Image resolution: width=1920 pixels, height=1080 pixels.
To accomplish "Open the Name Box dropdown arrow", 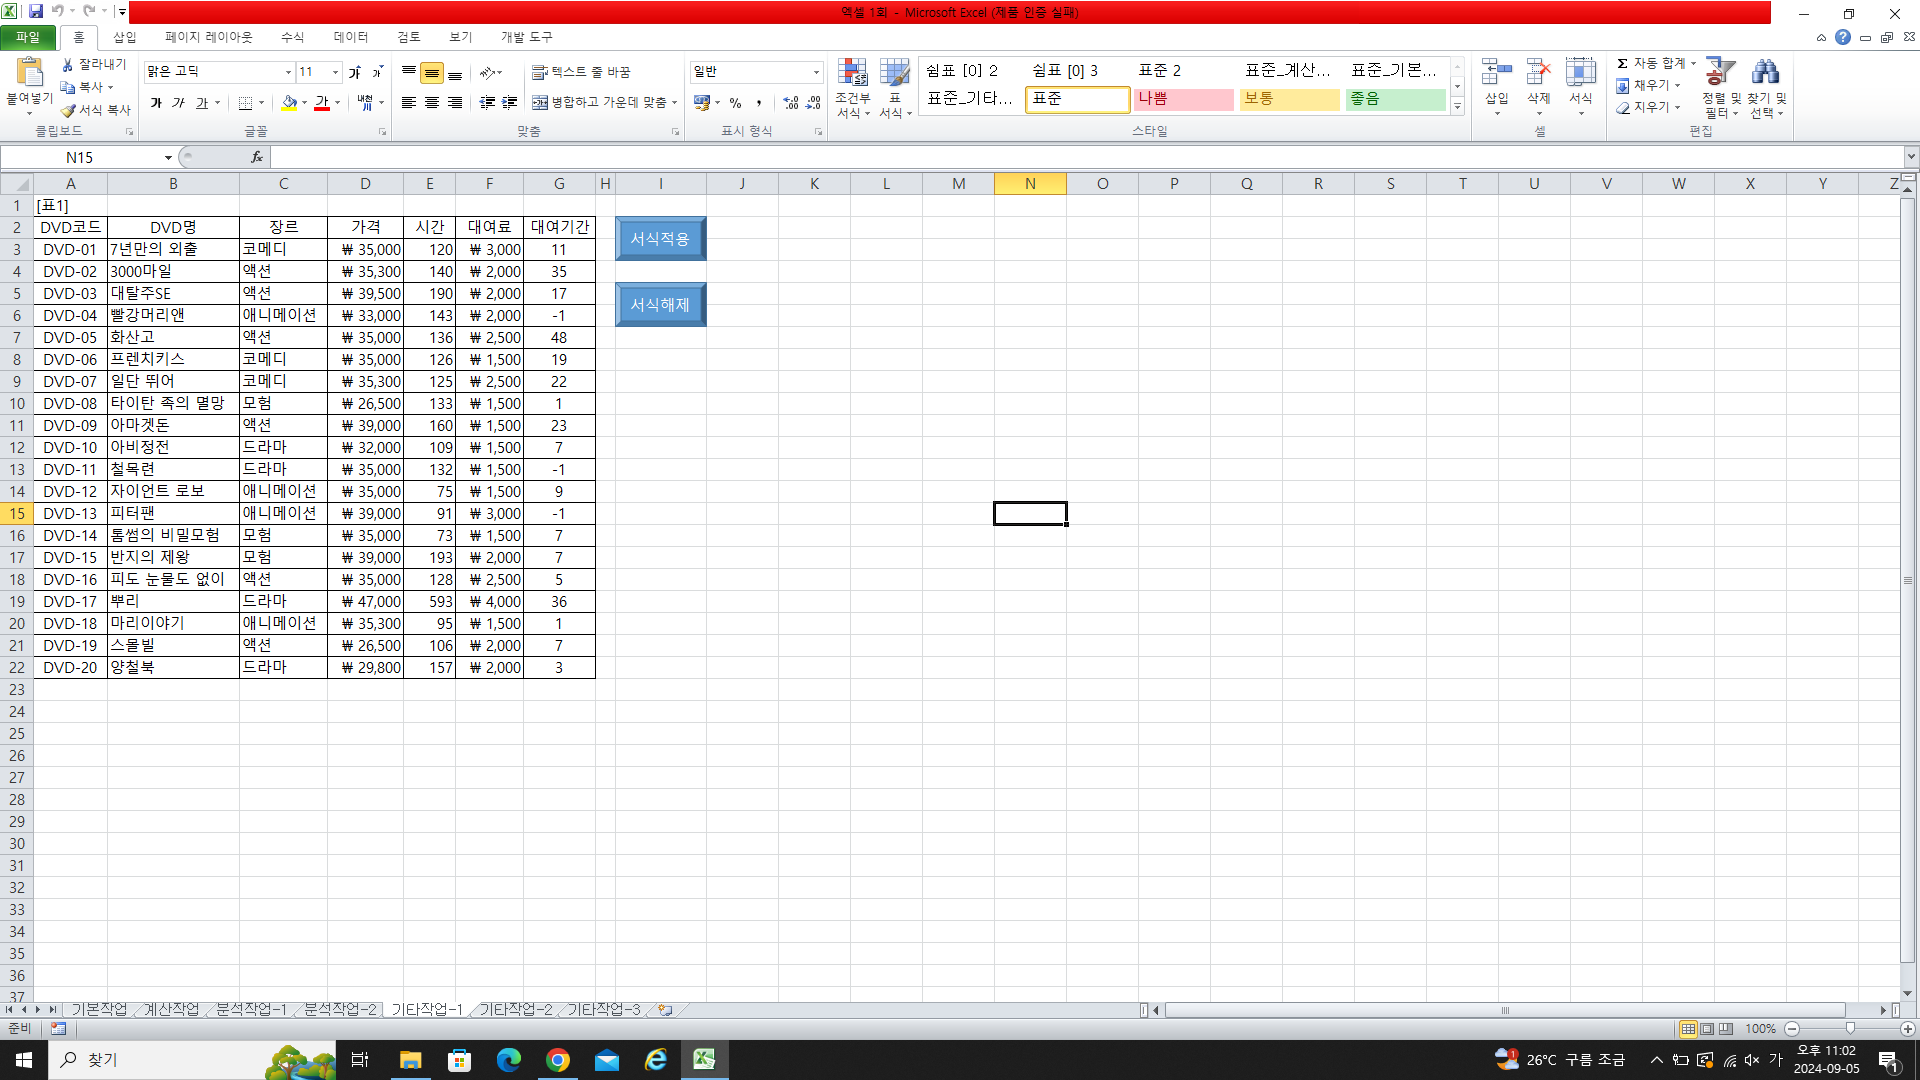I will [168, 158].
